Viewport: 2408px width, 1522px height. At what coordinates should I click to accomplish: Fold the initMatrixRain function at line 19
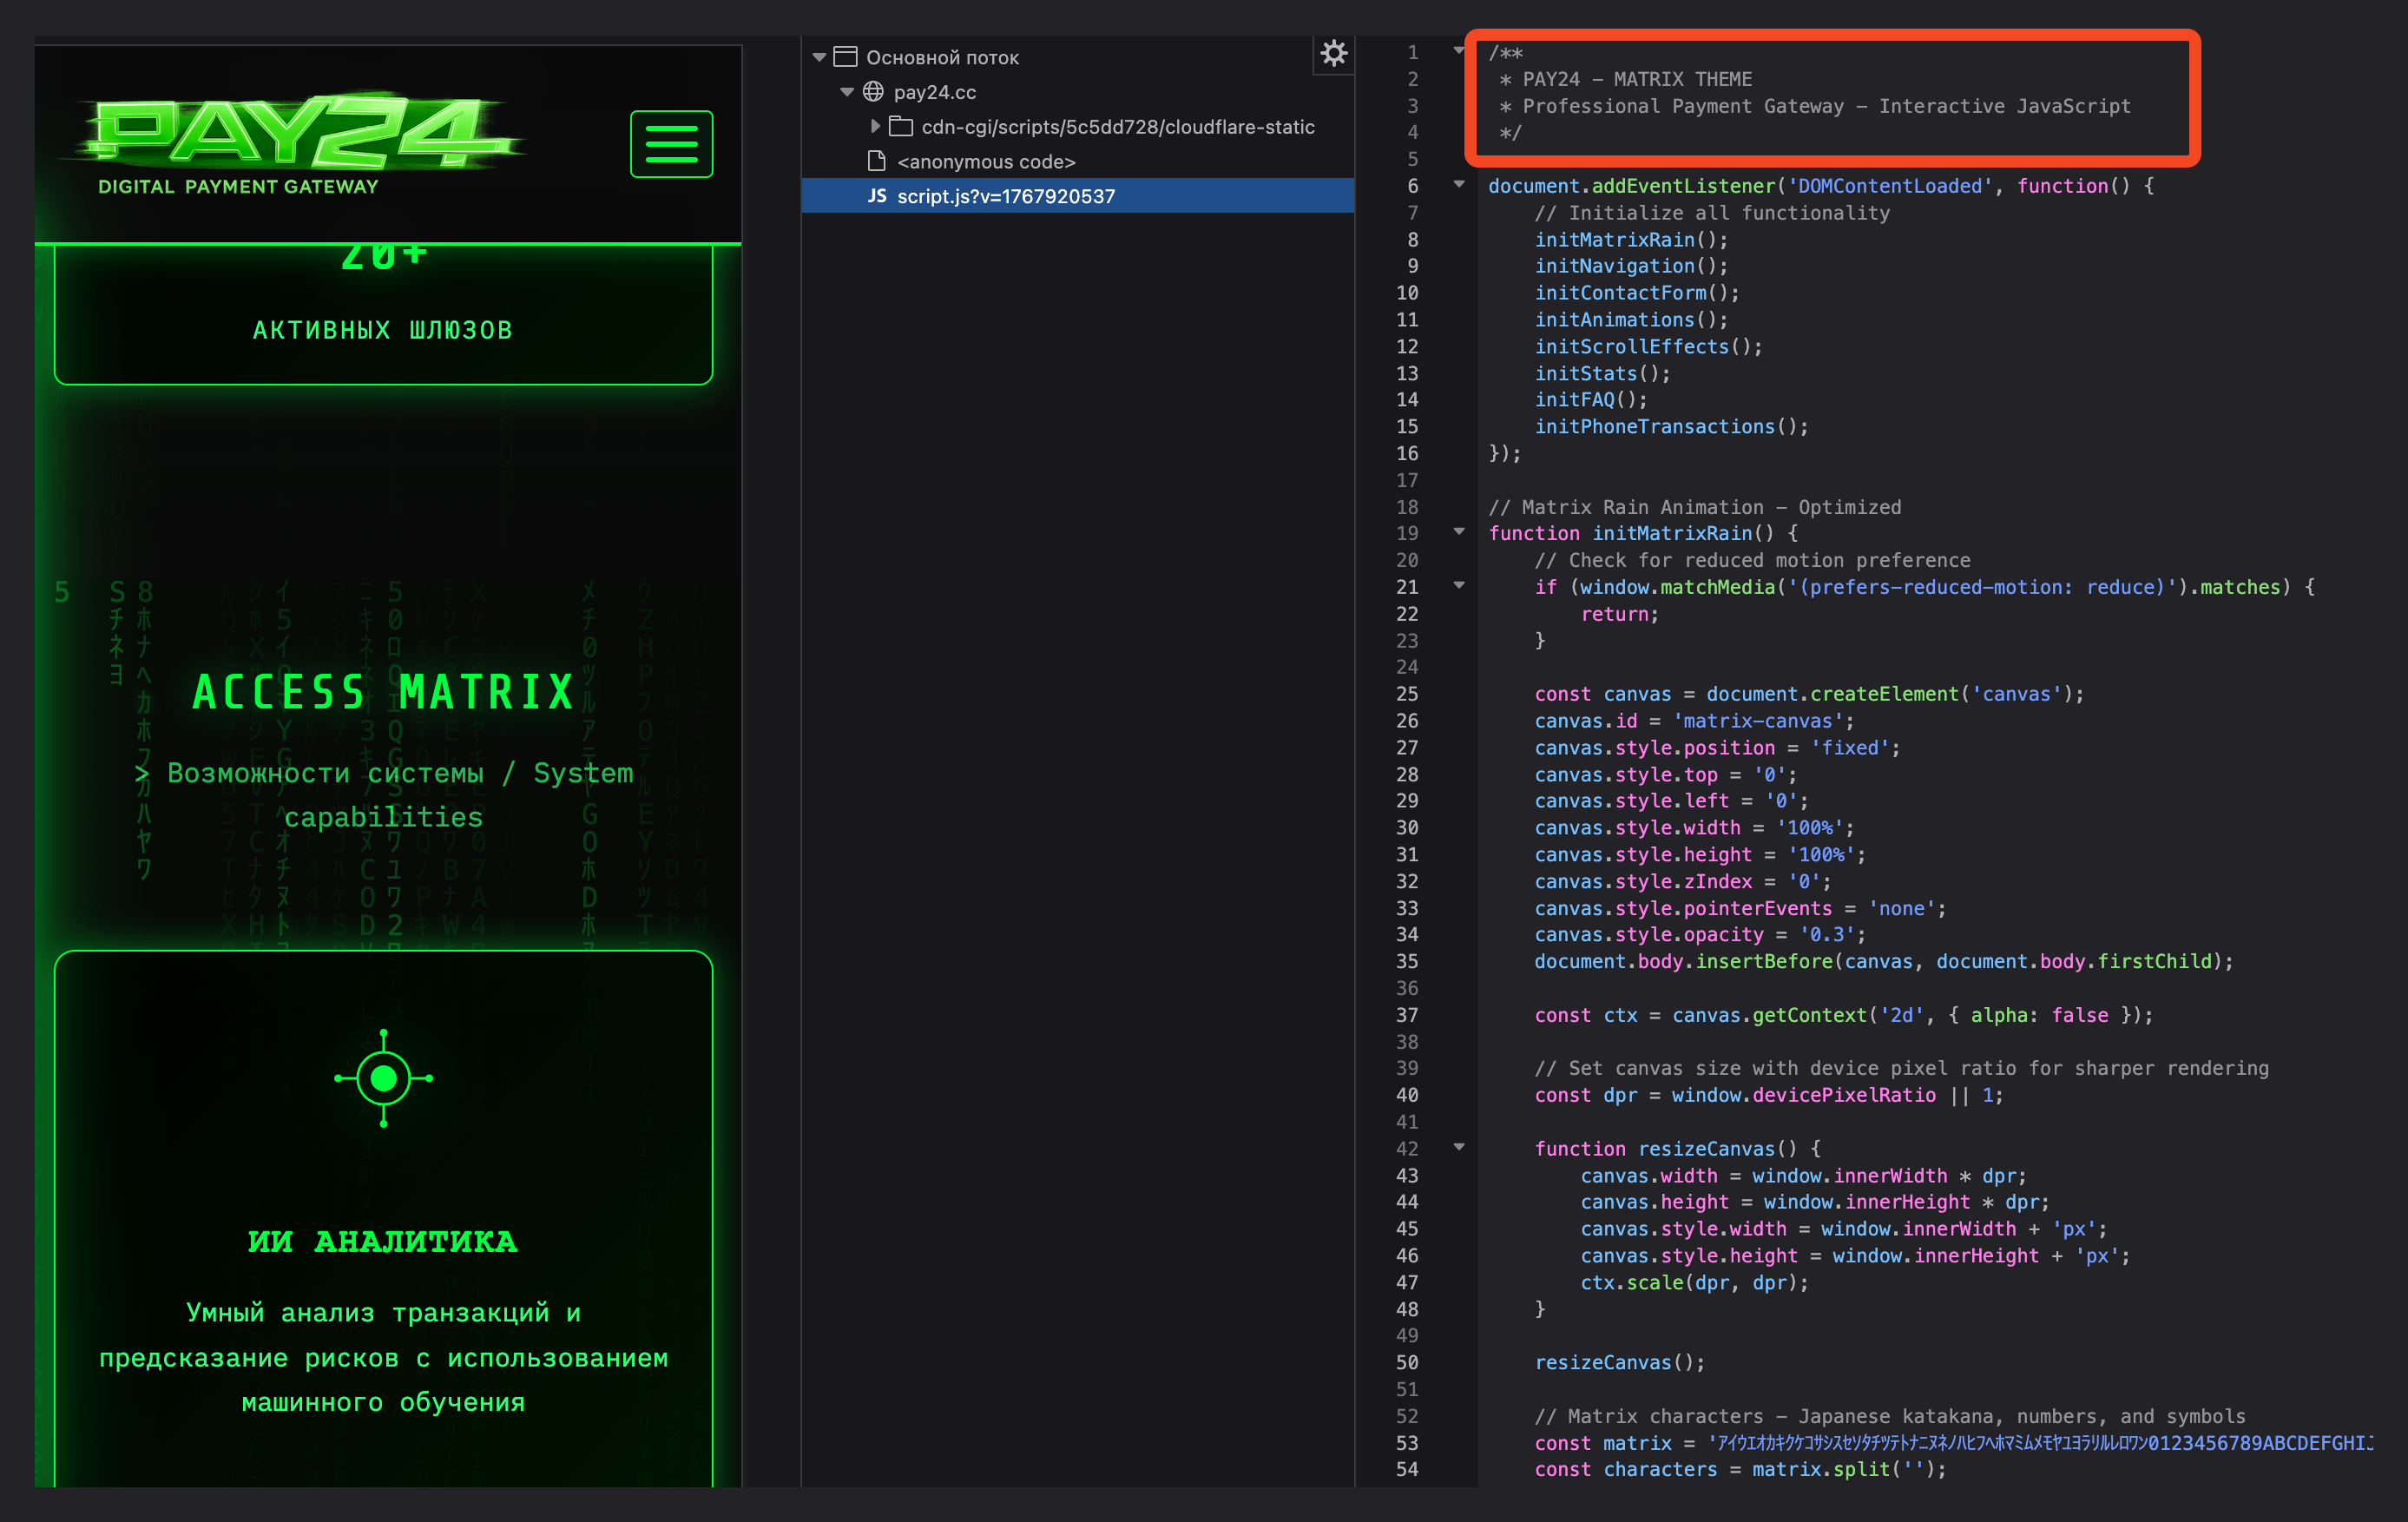point(1459,532)
